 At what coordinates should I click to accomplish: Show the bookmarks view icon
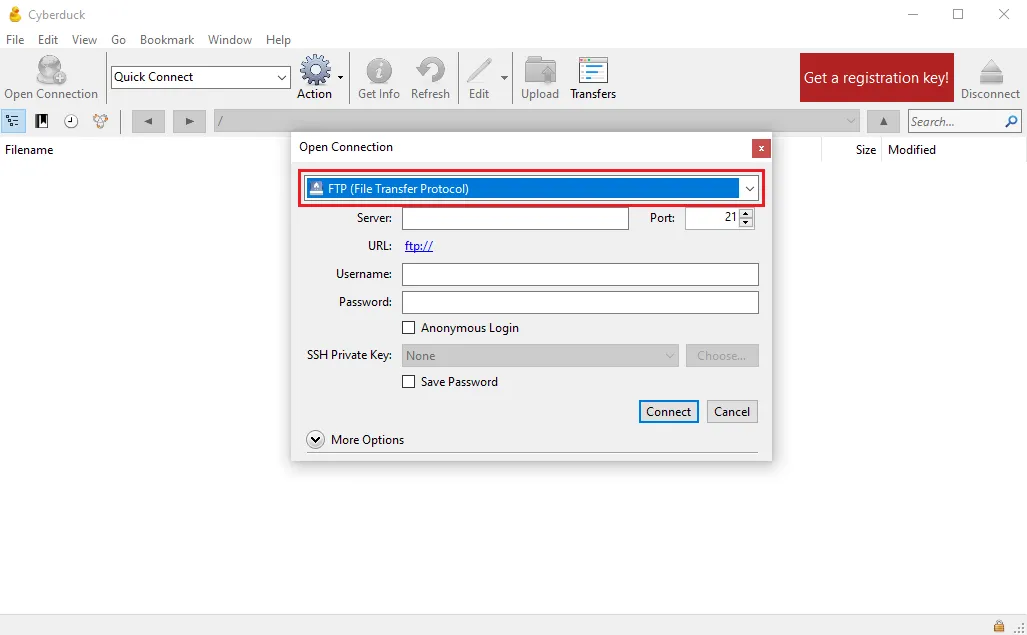(x=42, y=121)
